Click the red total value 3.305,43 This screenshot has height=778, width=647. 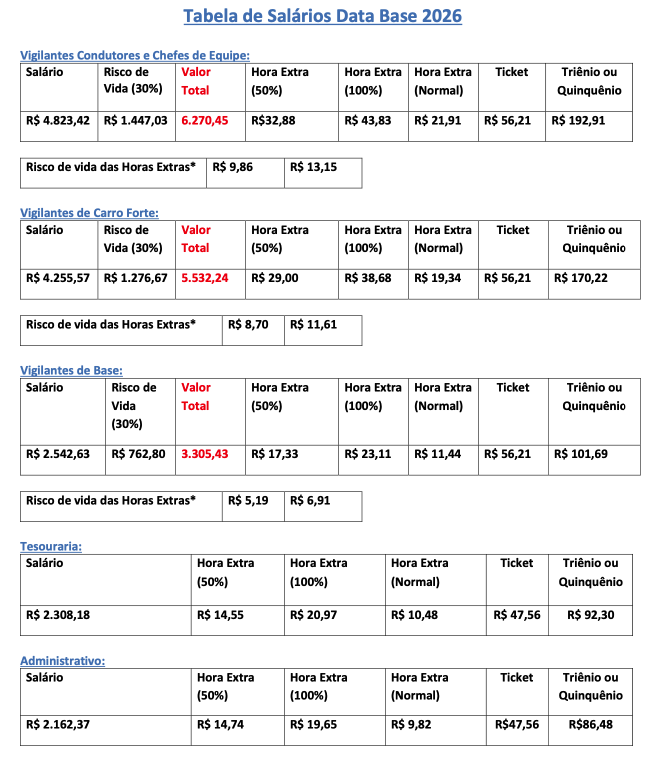point(205,454)
